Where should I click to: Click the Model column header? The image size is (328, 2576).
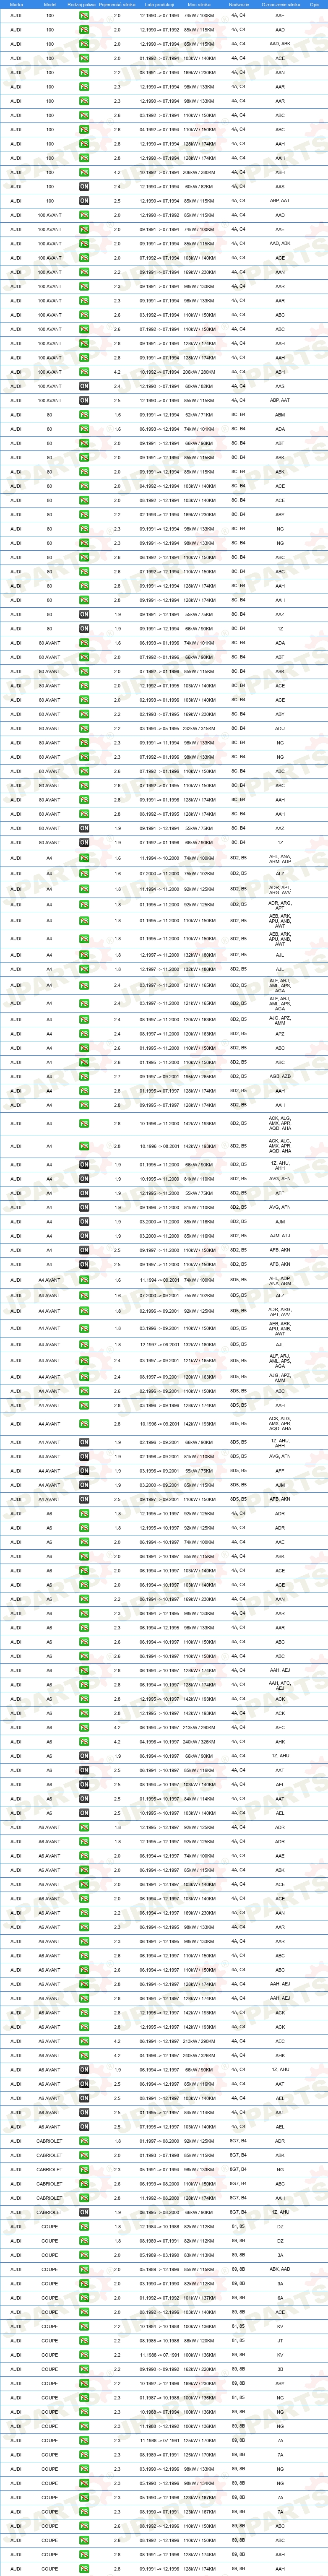50,5
